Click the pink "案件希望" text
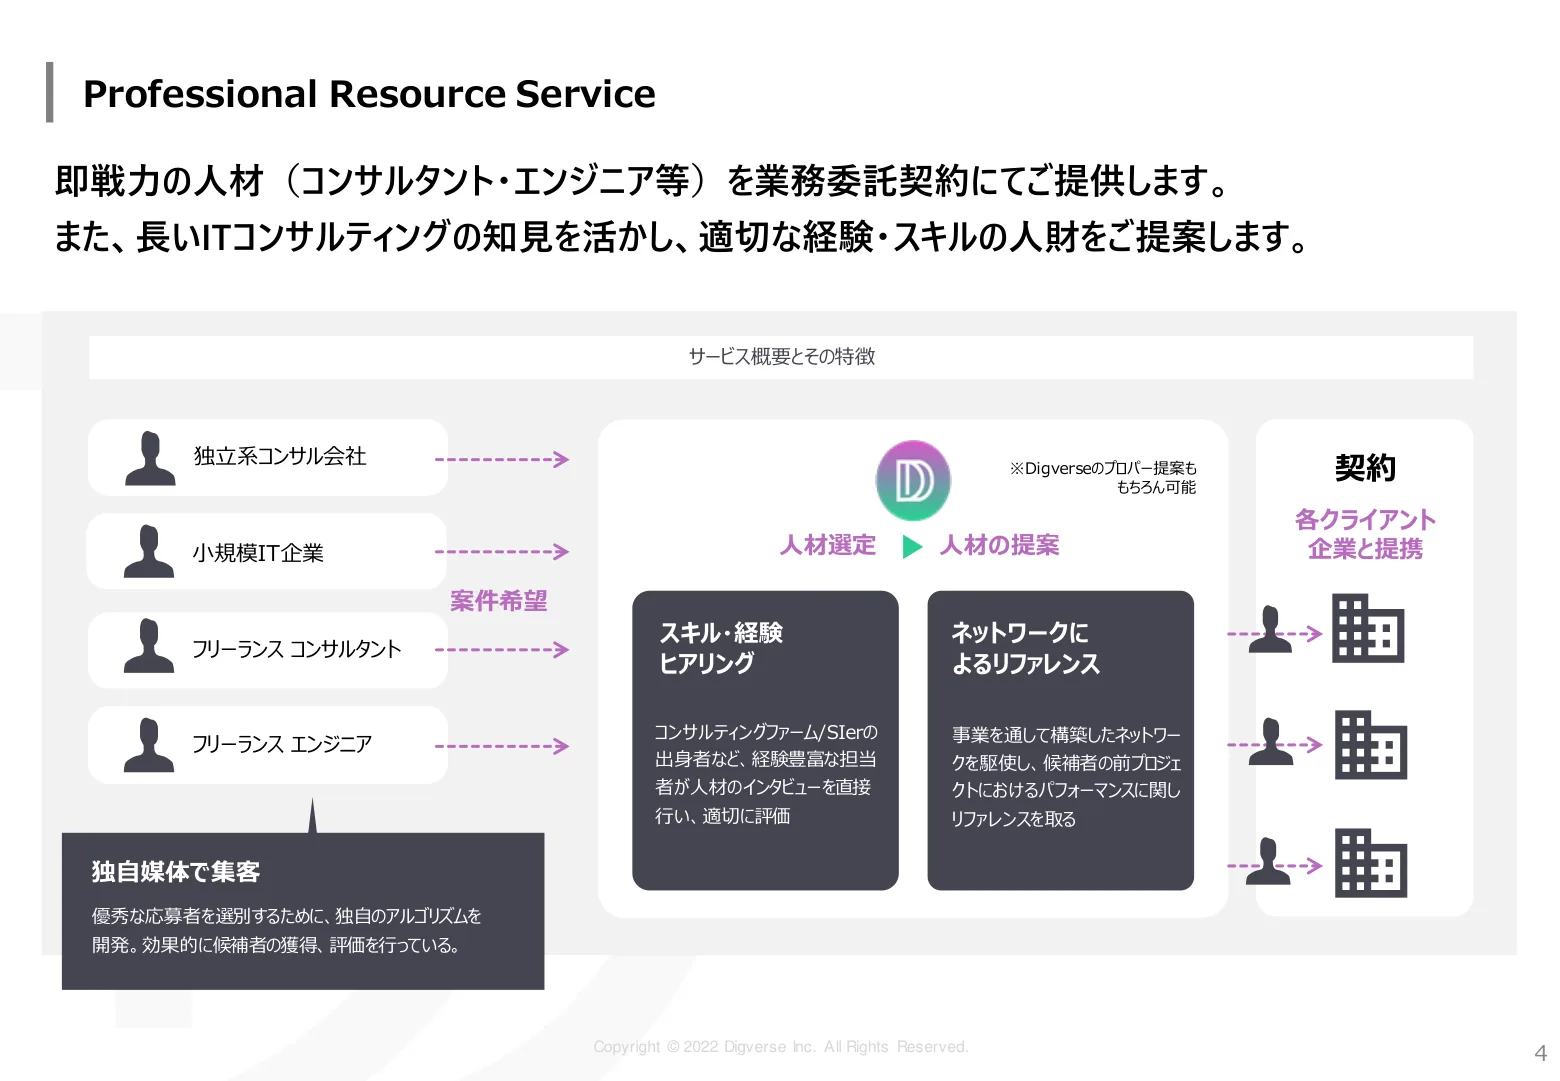Screen dimensions: 1560x1081 point(499,601)
